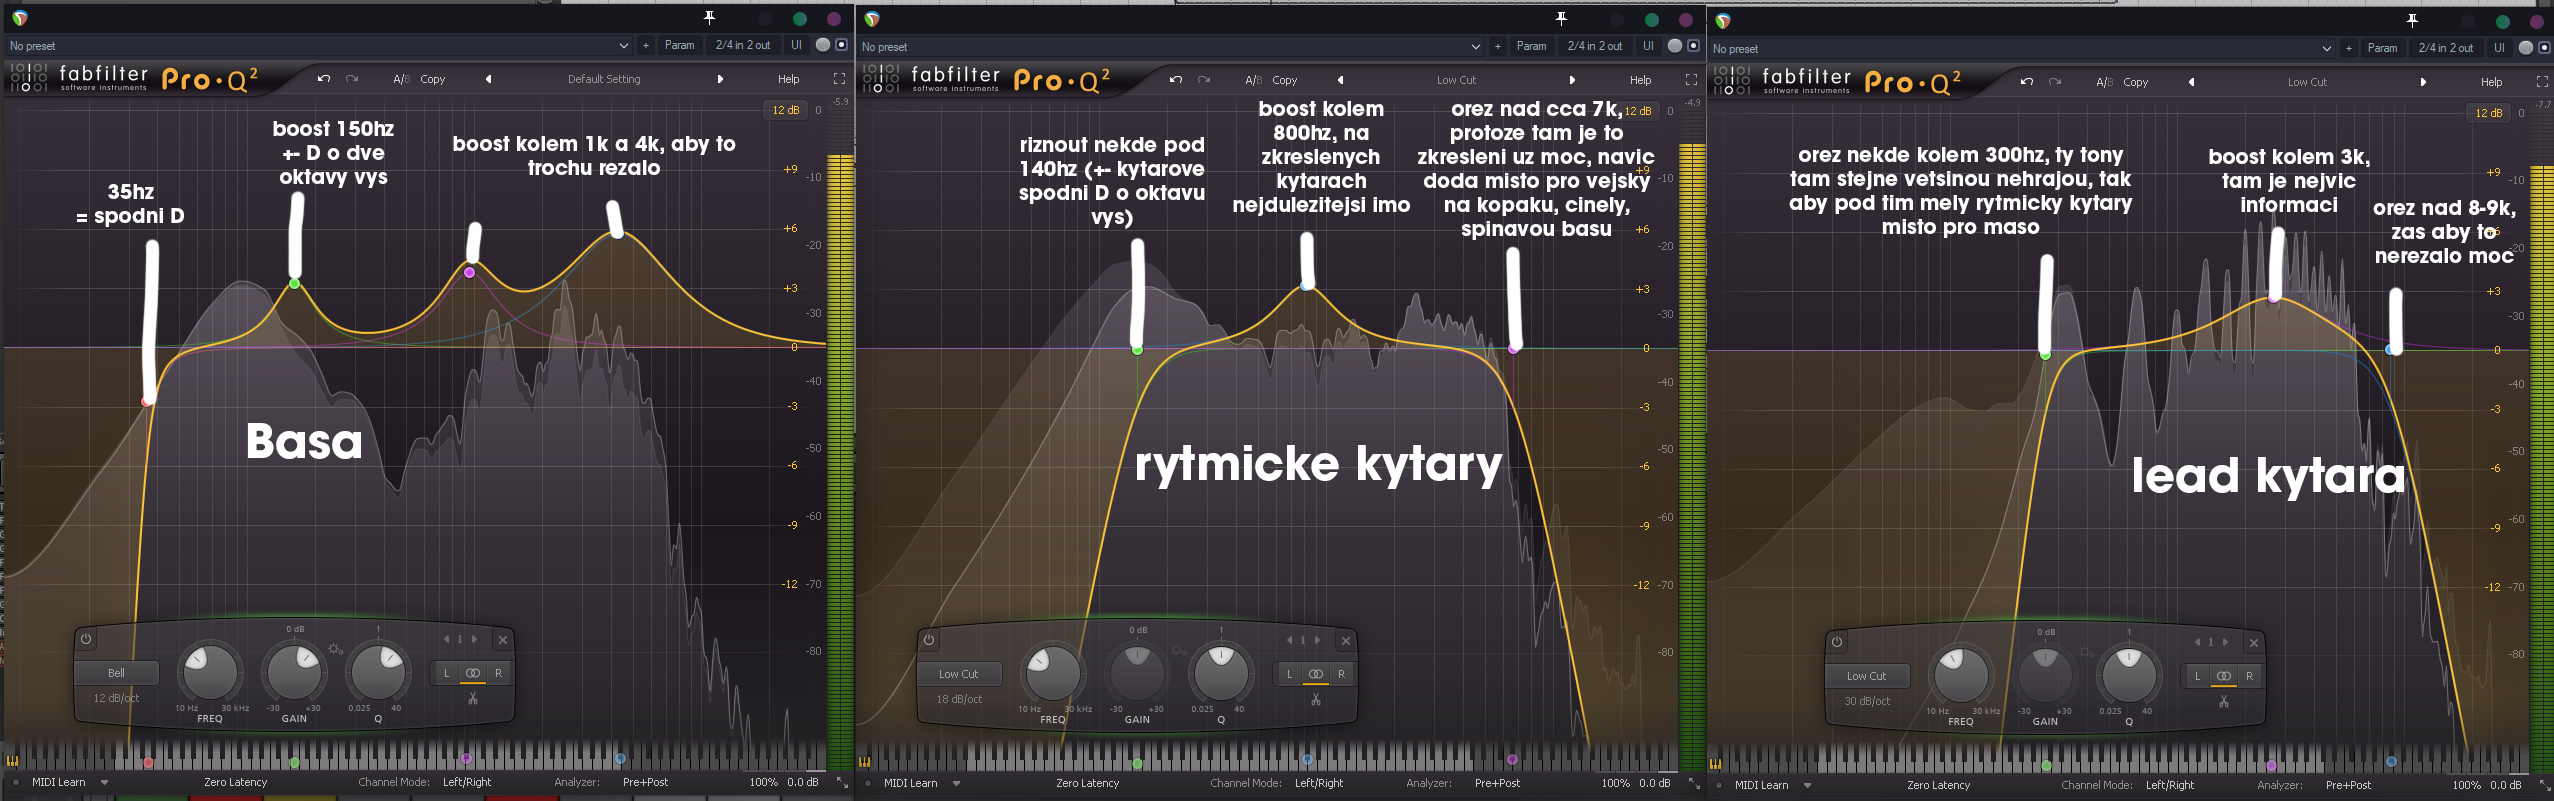Close the band panel showing 18 dB/oct
This screenshot has height=801, width=2554.
[x=1346, y=641]
